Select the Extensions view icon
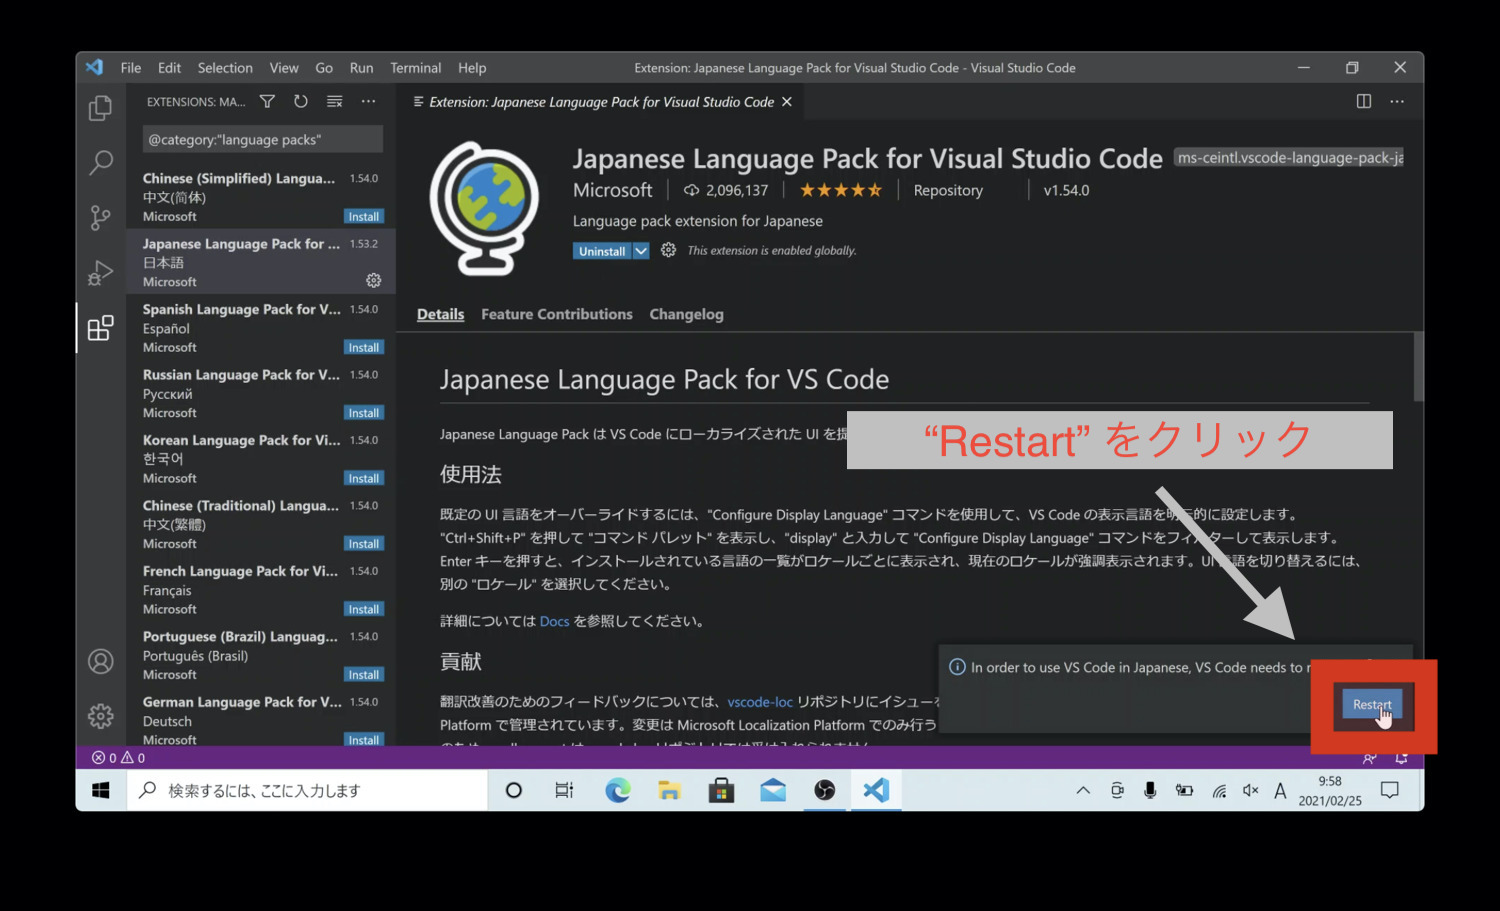Viewport: 1500px width, 911px height. click(100, 327)
